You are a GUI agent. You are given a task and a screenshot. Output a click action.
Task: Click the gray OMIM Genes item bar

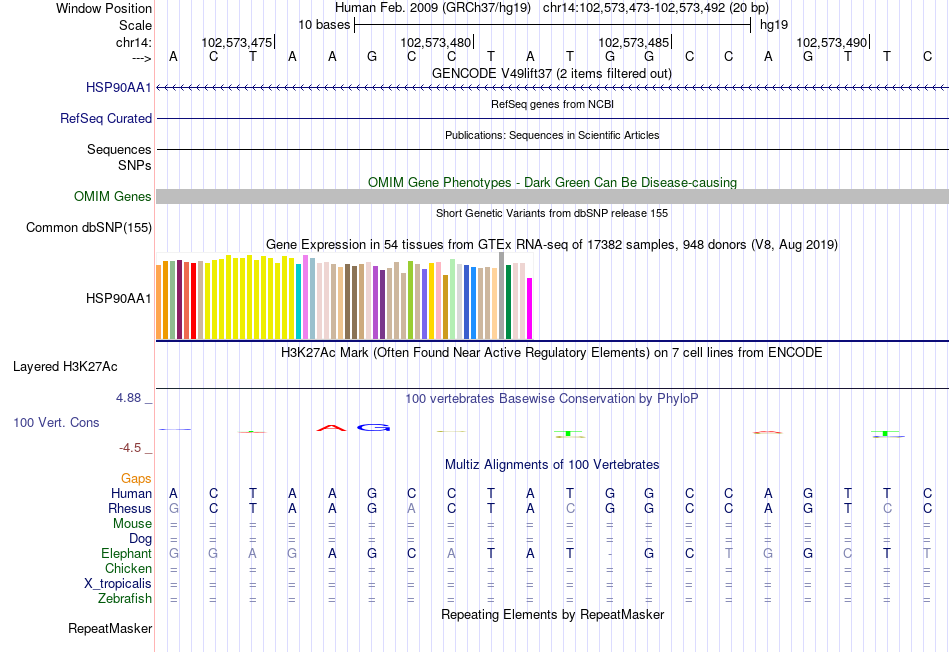pos(552,196)
